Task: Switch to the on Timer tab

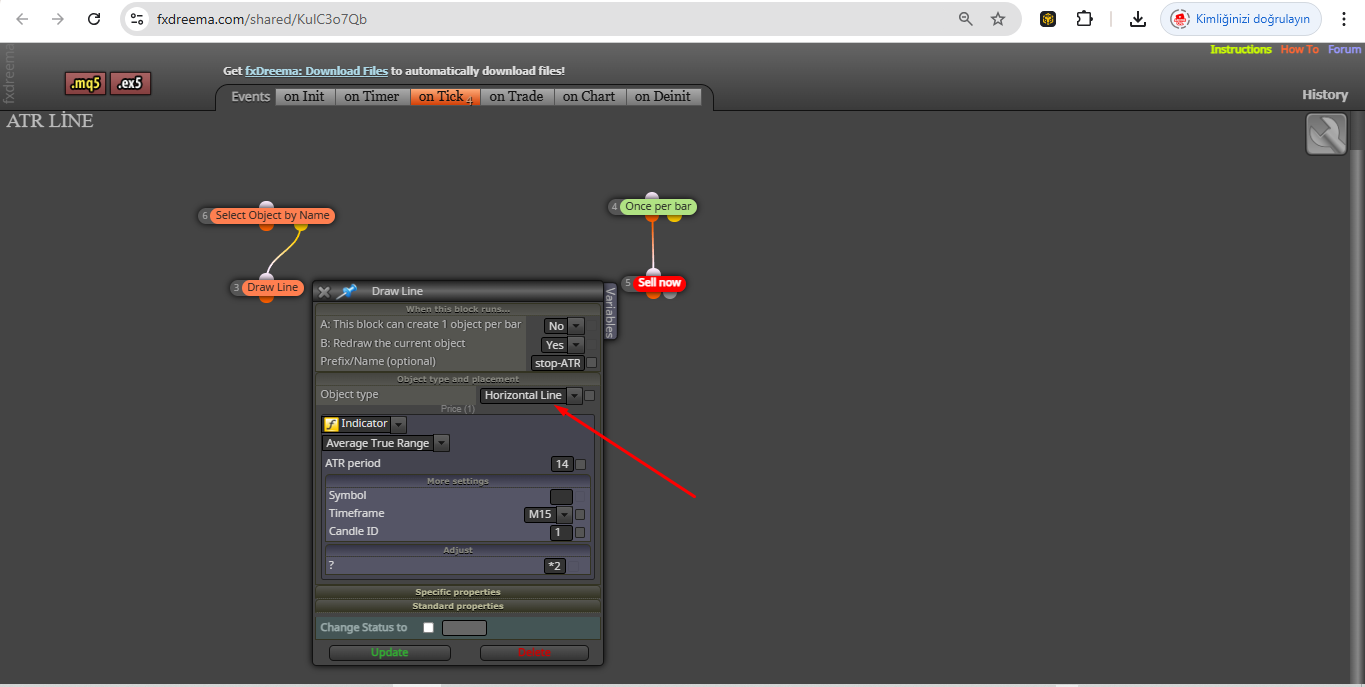Action: coord(371,97)
